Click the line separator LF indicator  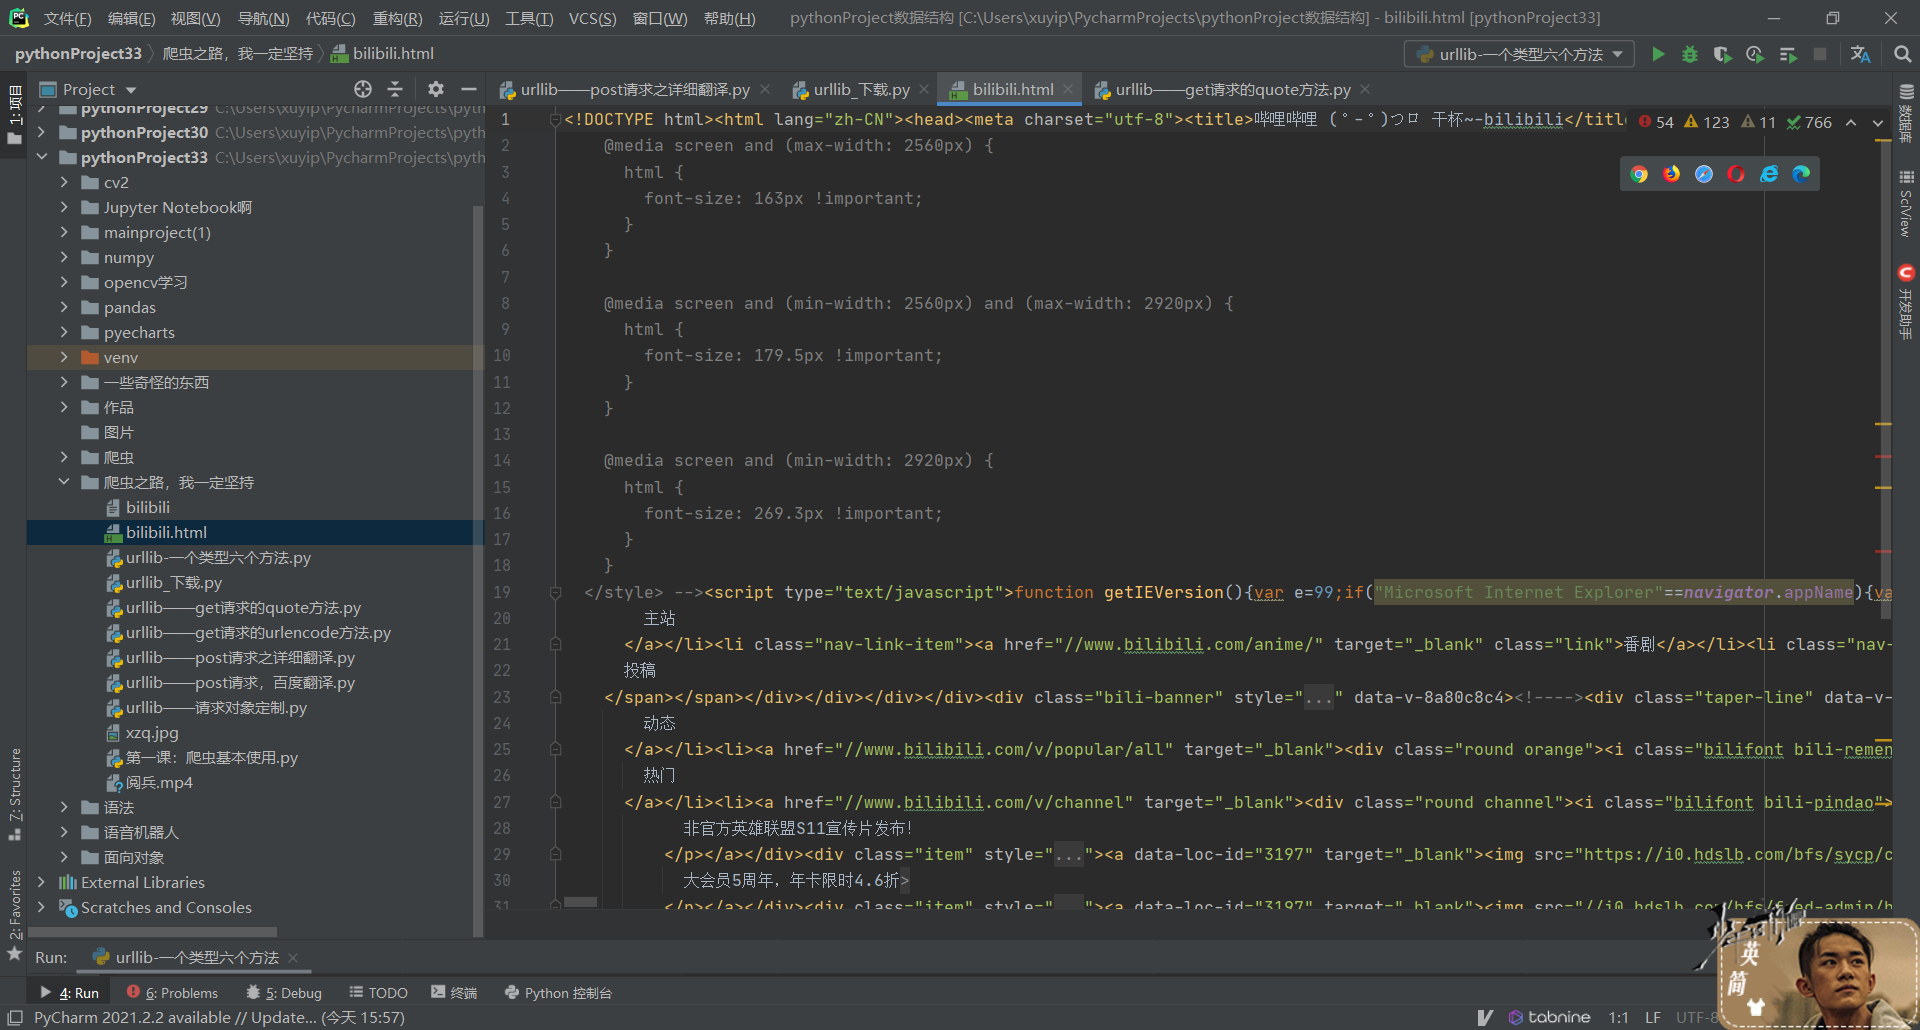tap(1653, 1017)
